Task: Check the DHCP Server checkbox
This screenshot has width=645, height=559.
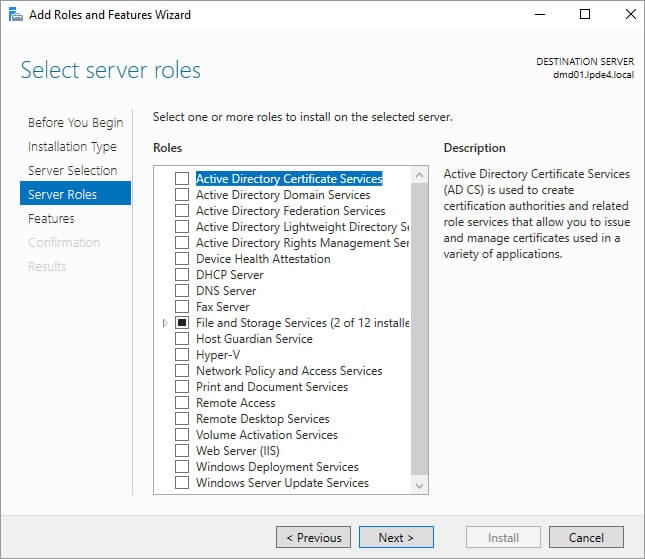Action: pos(182,275)
